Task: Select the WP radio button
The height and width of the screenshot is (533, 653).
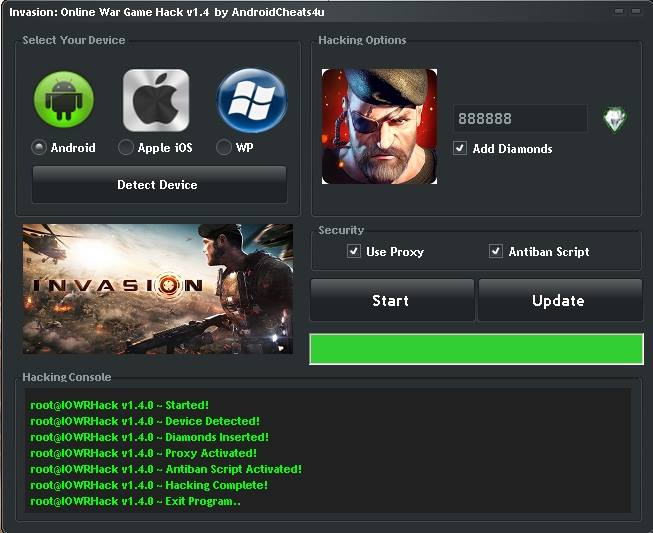Action: click(x=224, y=147)
